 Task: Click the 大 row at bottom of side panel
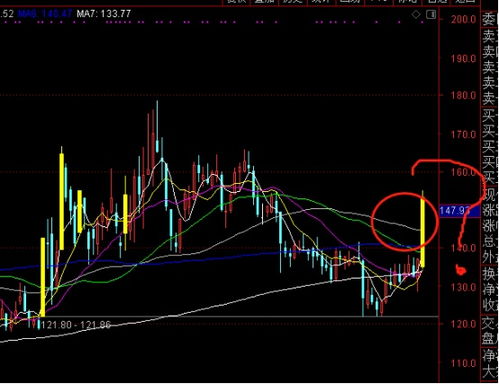pyautogui.click(x=490, y=372)
